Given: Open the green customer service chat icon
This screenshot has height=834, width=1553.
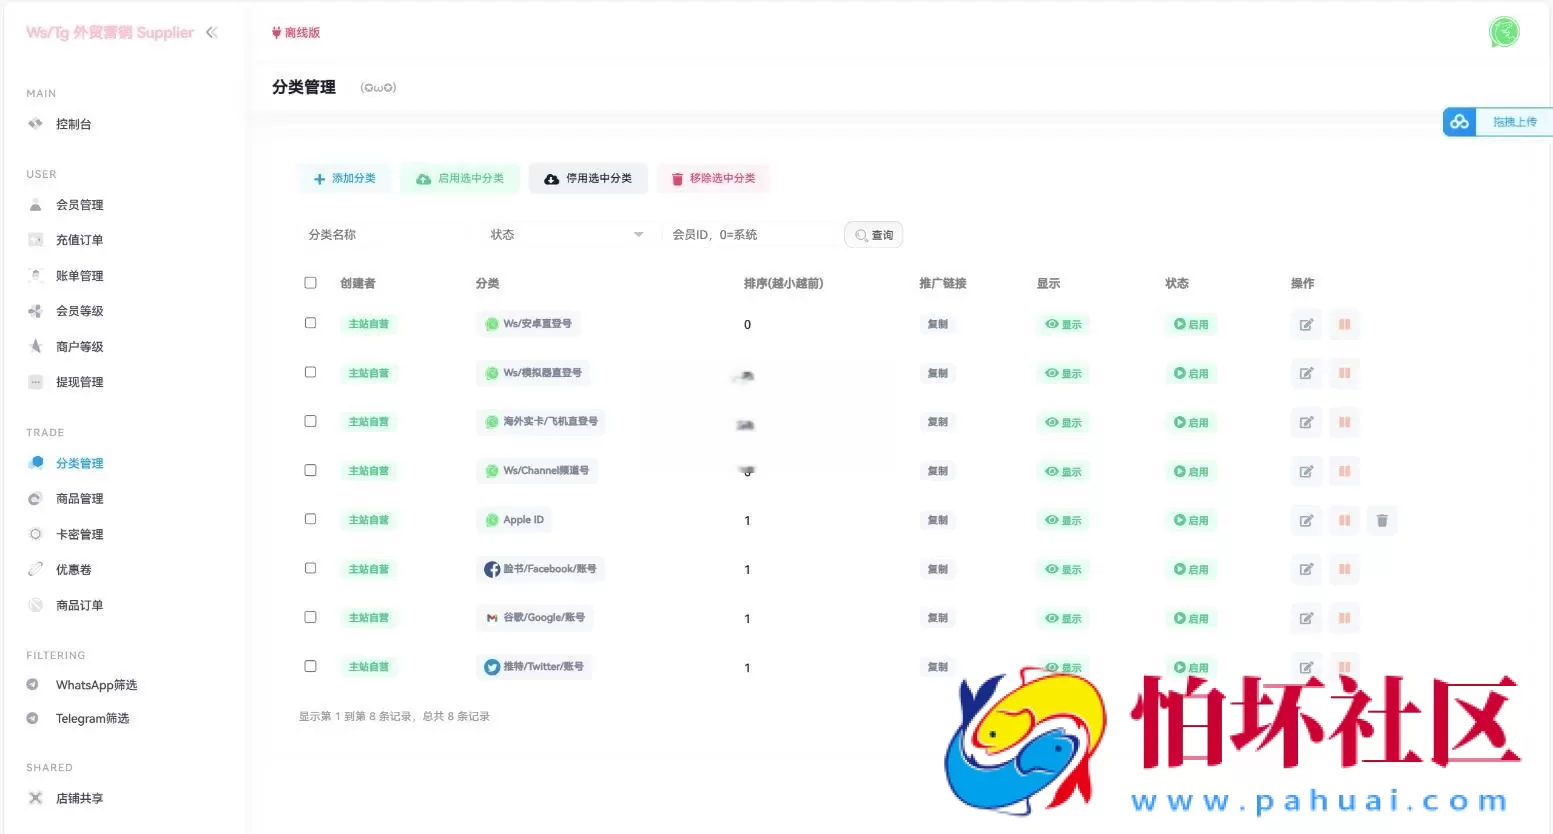Looking at the screenshot, I should pyautogui.click(x=1504, y=32).
